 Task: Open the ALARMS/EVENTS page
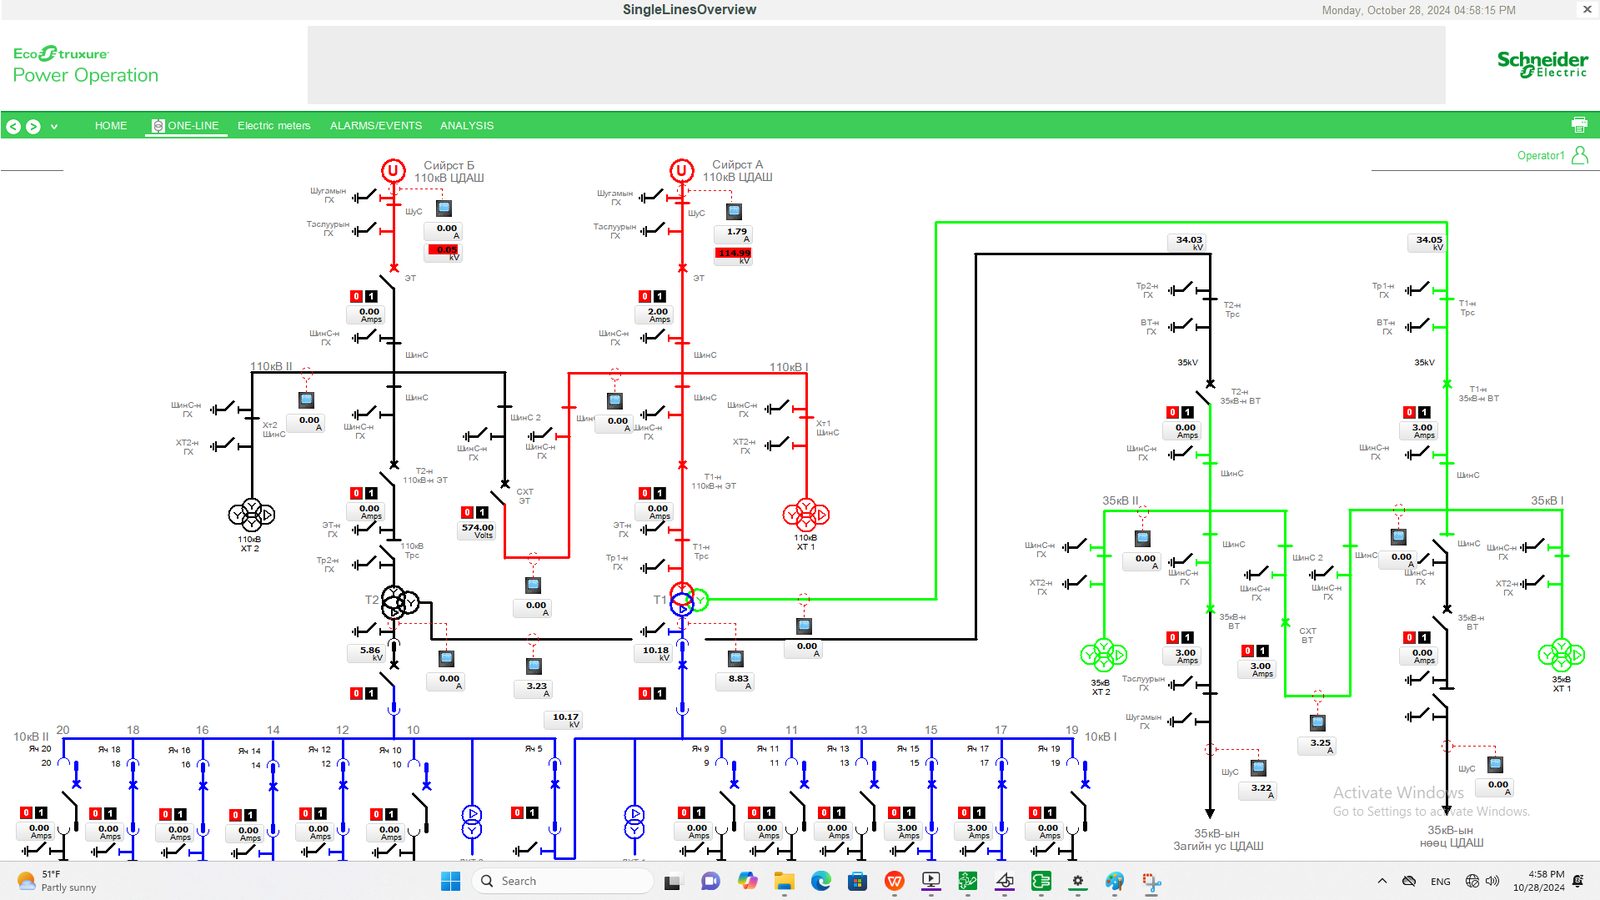376,126
